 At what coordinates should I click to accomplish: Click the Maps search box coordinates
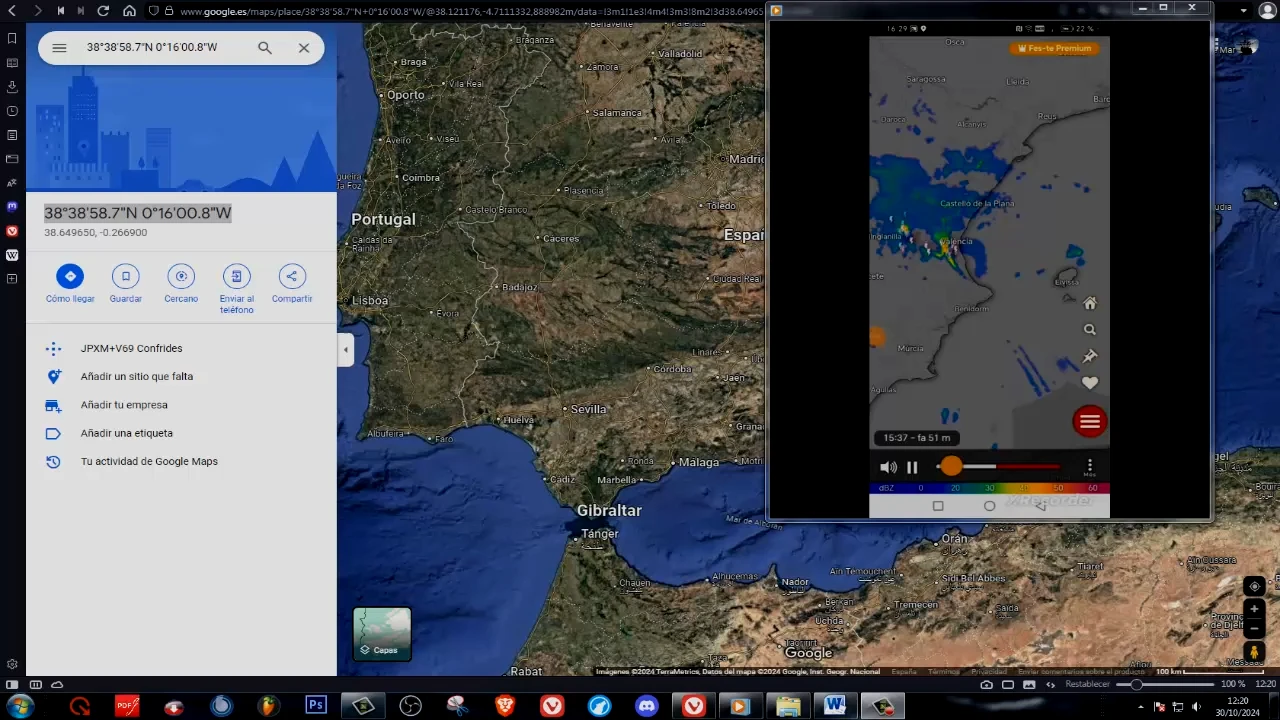[x=152, y=47]
